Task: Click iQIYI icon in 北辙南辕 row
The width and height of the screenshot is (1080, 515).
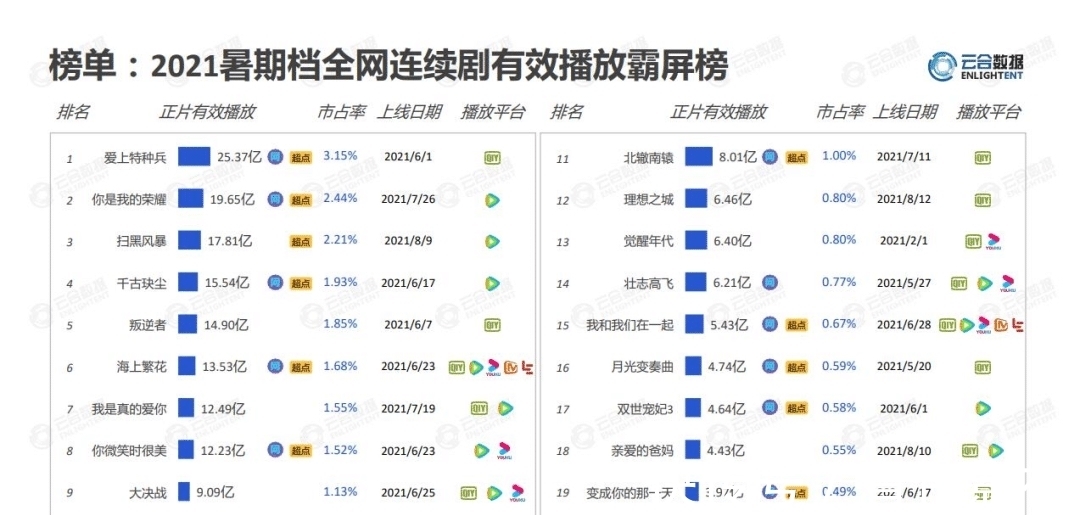Action: pyautogui.click(x=982, y=158)
